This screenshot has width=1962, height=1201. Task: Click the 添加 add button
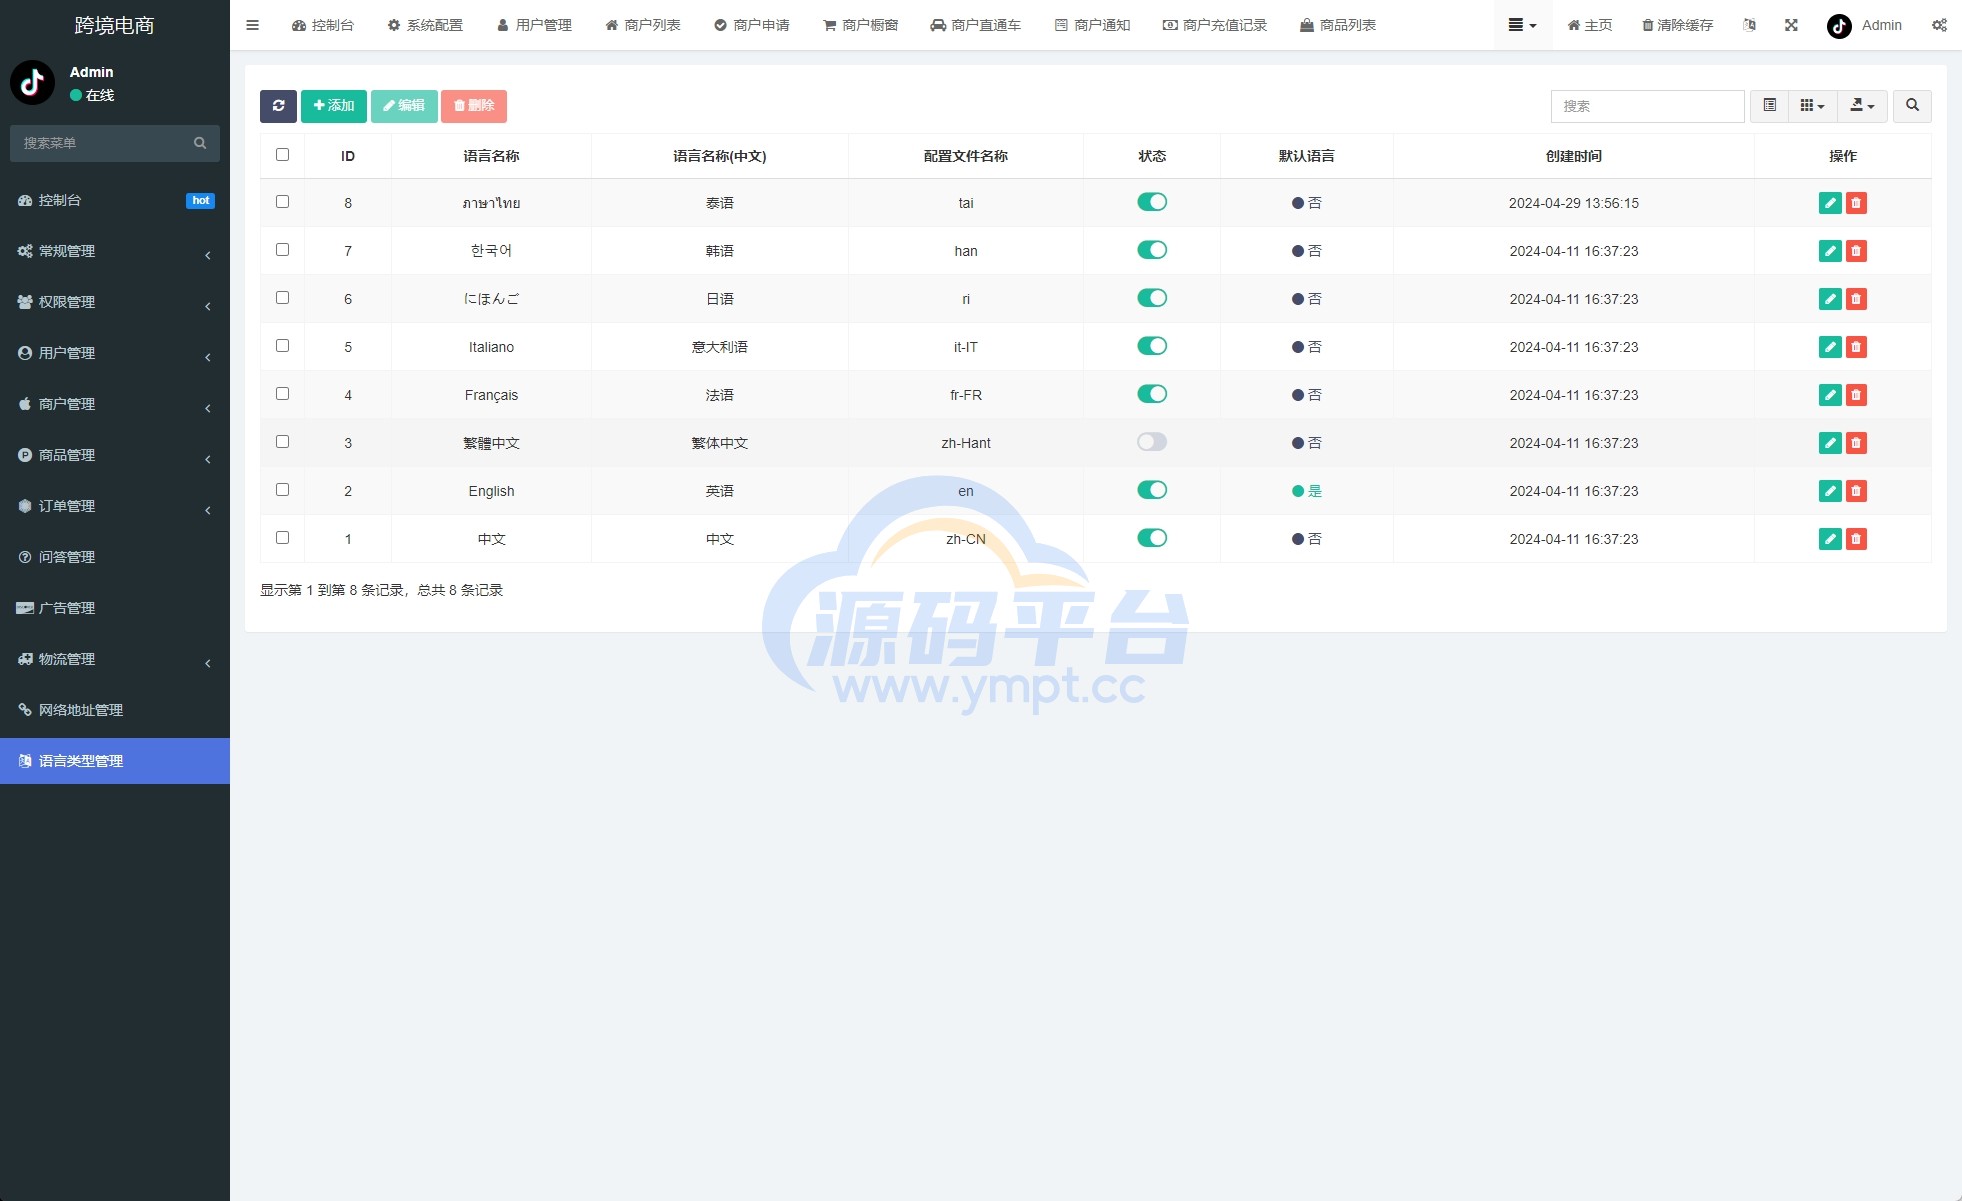tap(334, 106)
